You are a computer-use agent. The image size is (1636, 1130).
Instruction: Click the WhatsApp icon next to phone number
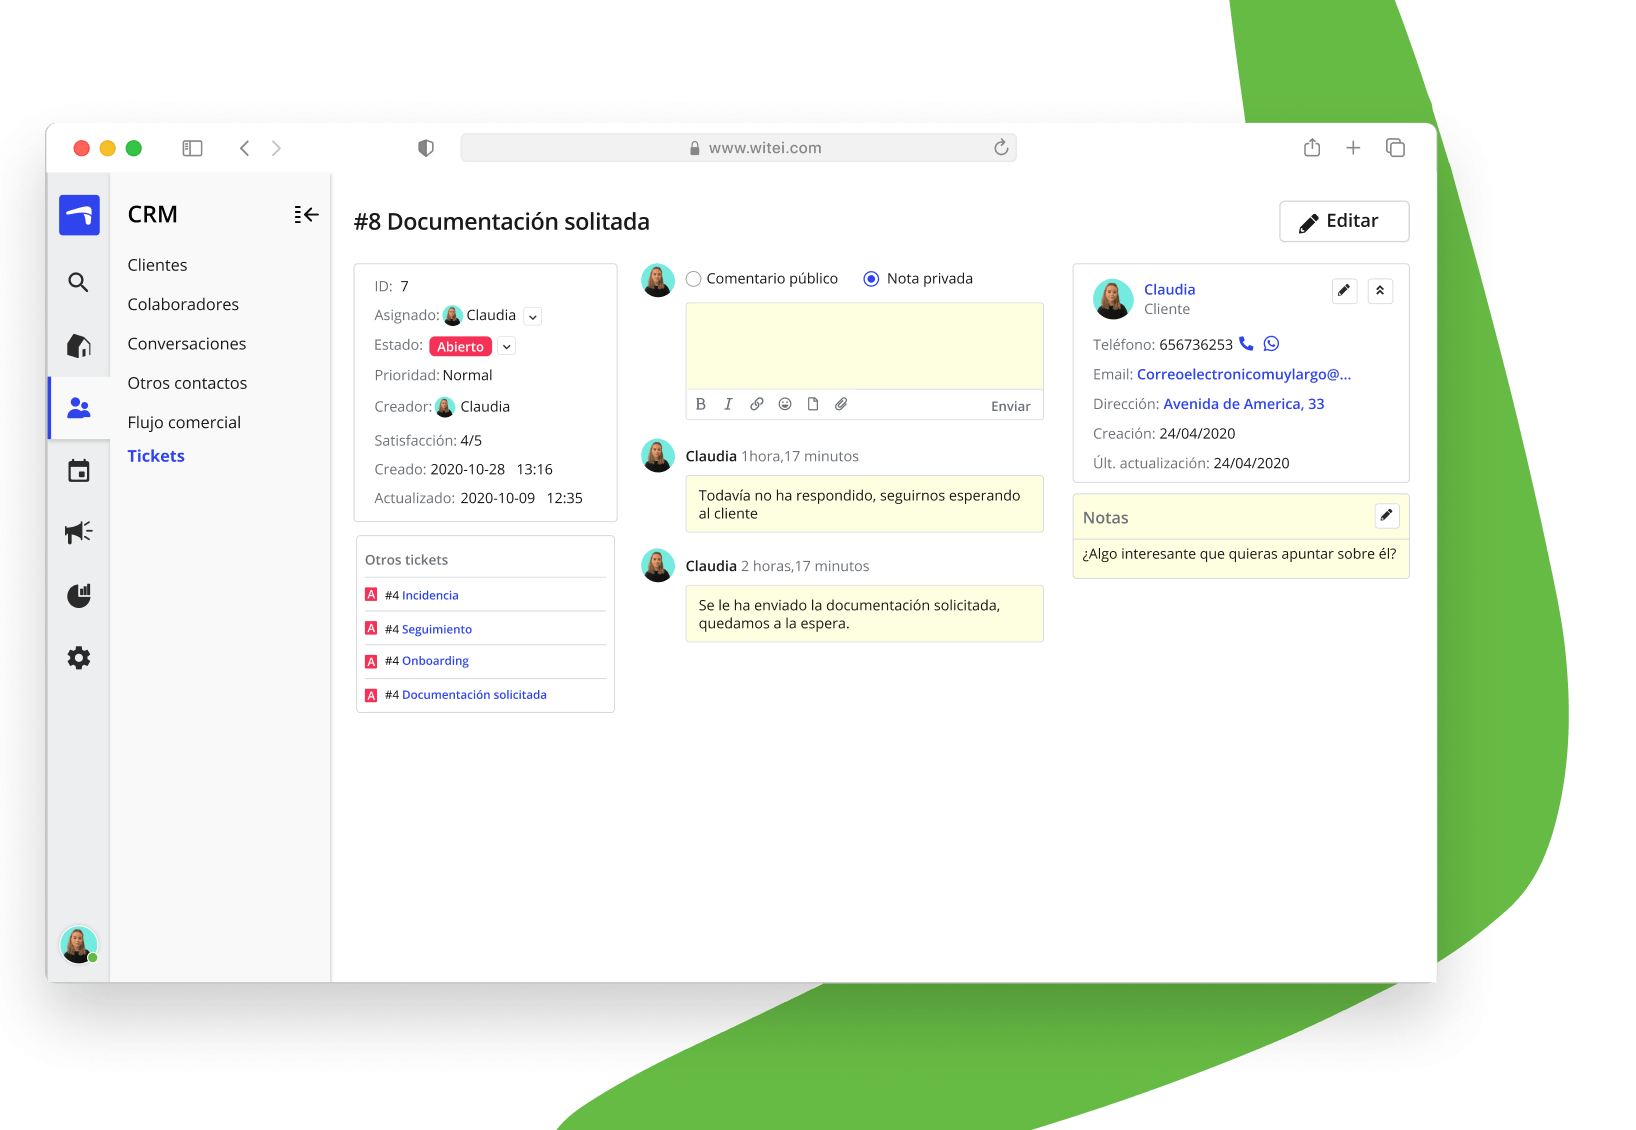pos(1271,344)
